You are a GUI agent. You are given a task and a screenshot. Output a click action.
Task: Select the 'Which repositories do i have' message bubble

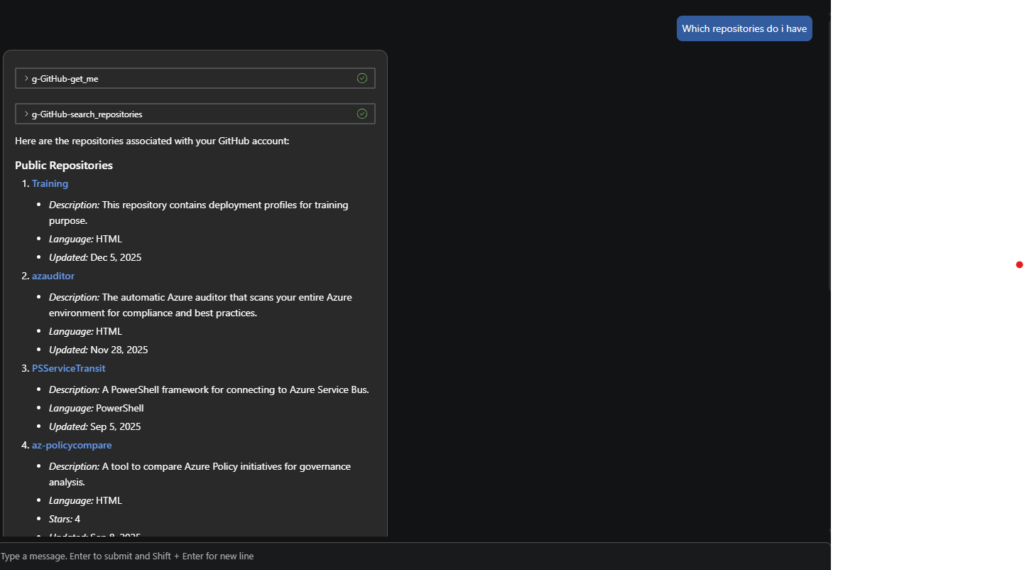point(744,29)
